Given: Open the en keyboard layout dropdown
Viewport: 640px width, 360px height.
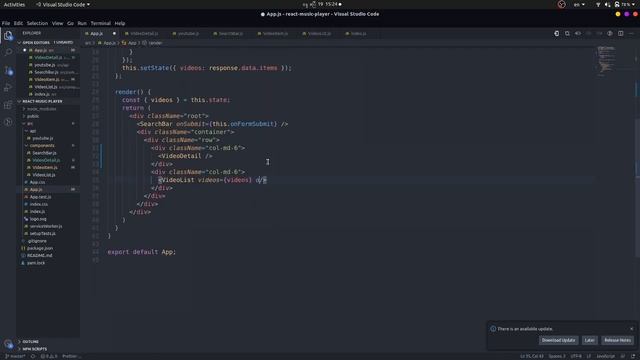Looking at the screenshot, I should pos(579,4).
